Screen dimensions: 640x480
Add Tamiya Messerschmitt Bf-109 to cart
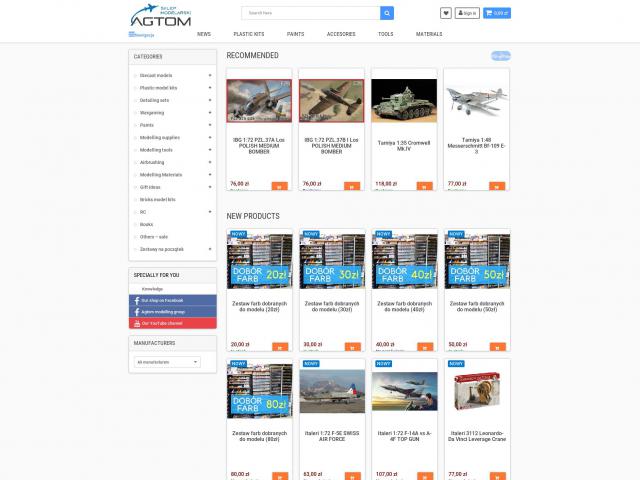point(497,187)
